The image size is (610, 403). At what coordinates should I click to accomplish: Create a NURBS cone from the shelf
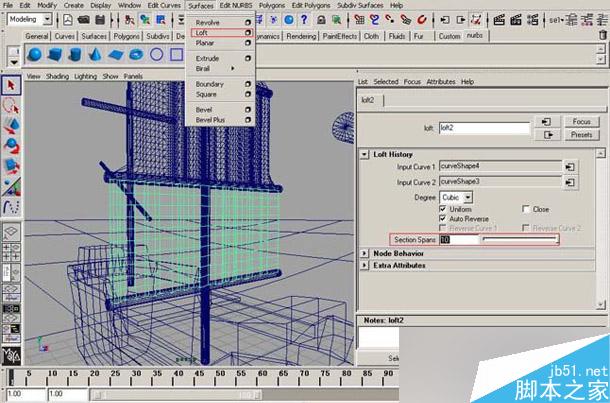point(95,54)
